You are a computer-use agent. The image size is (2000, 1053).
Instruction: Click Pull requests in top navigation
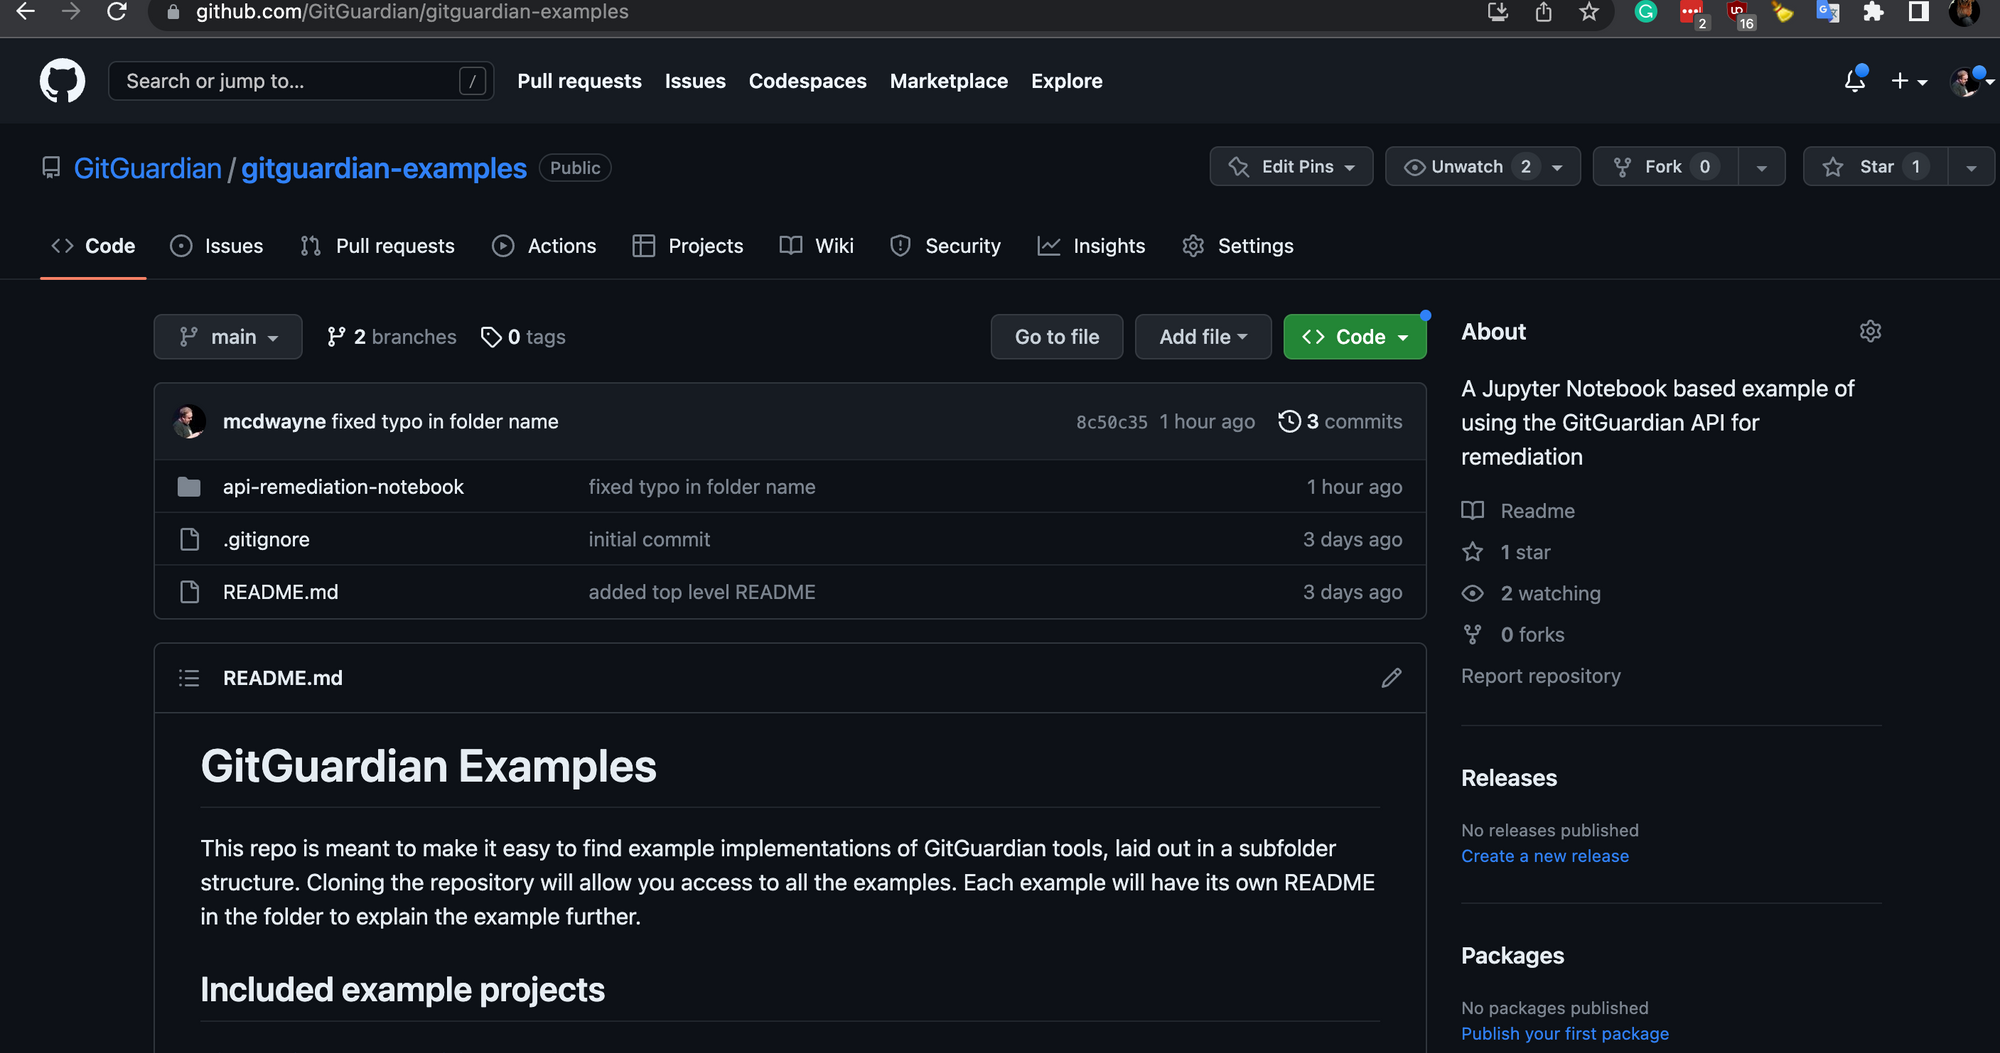579,81
